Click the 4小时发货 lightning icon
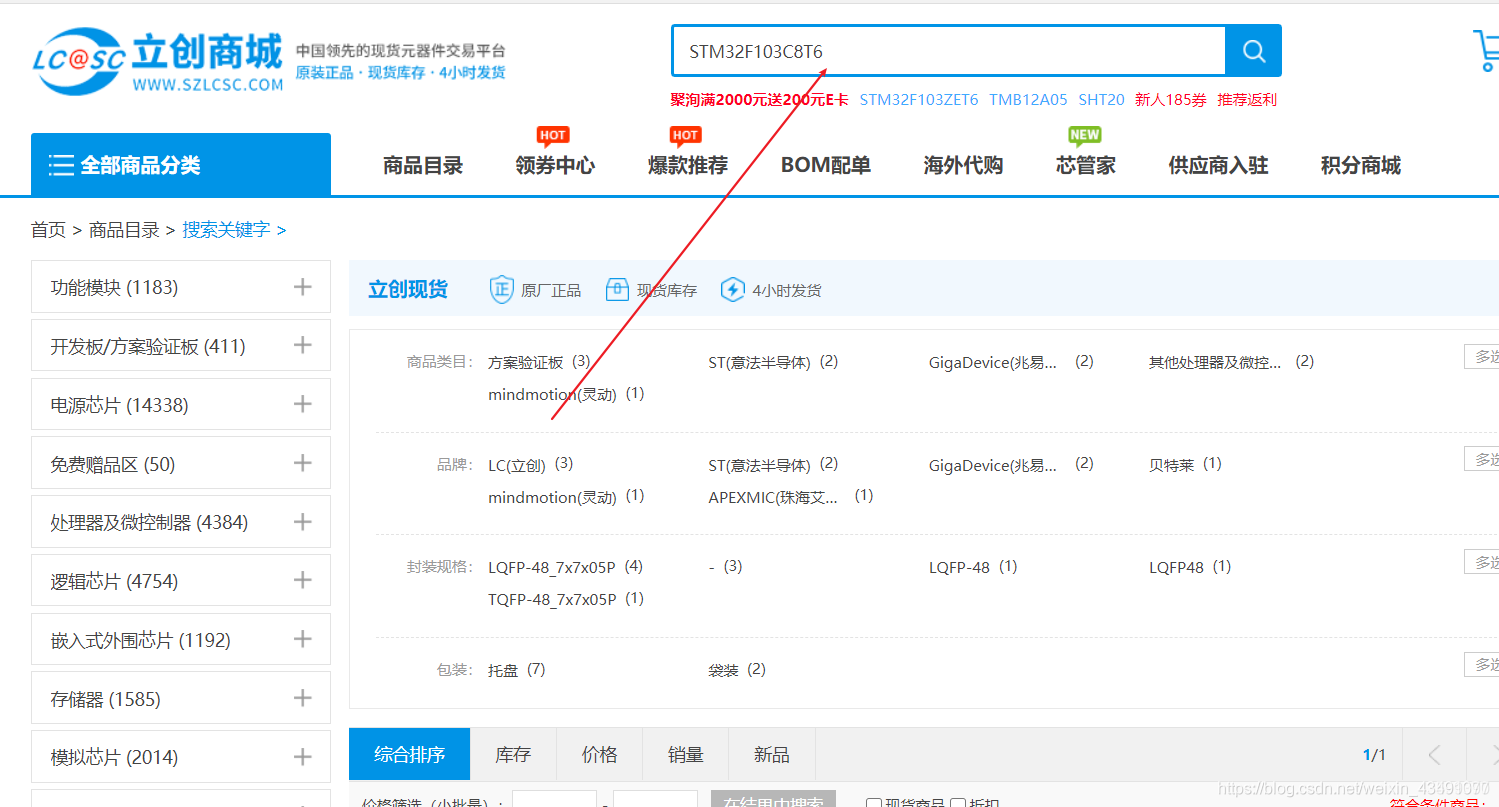This screenshot has height=807, width=1499. [733, 289]
